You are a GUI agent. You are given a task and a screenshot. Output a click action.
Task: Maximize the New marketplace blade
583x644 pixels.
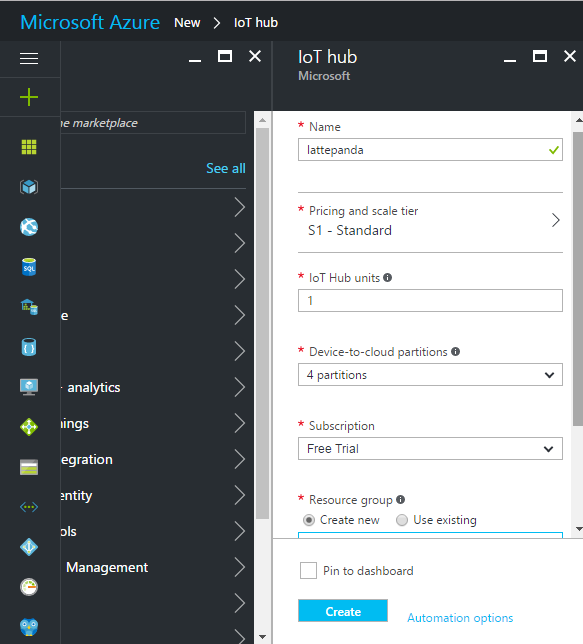[x=225, y=56]
